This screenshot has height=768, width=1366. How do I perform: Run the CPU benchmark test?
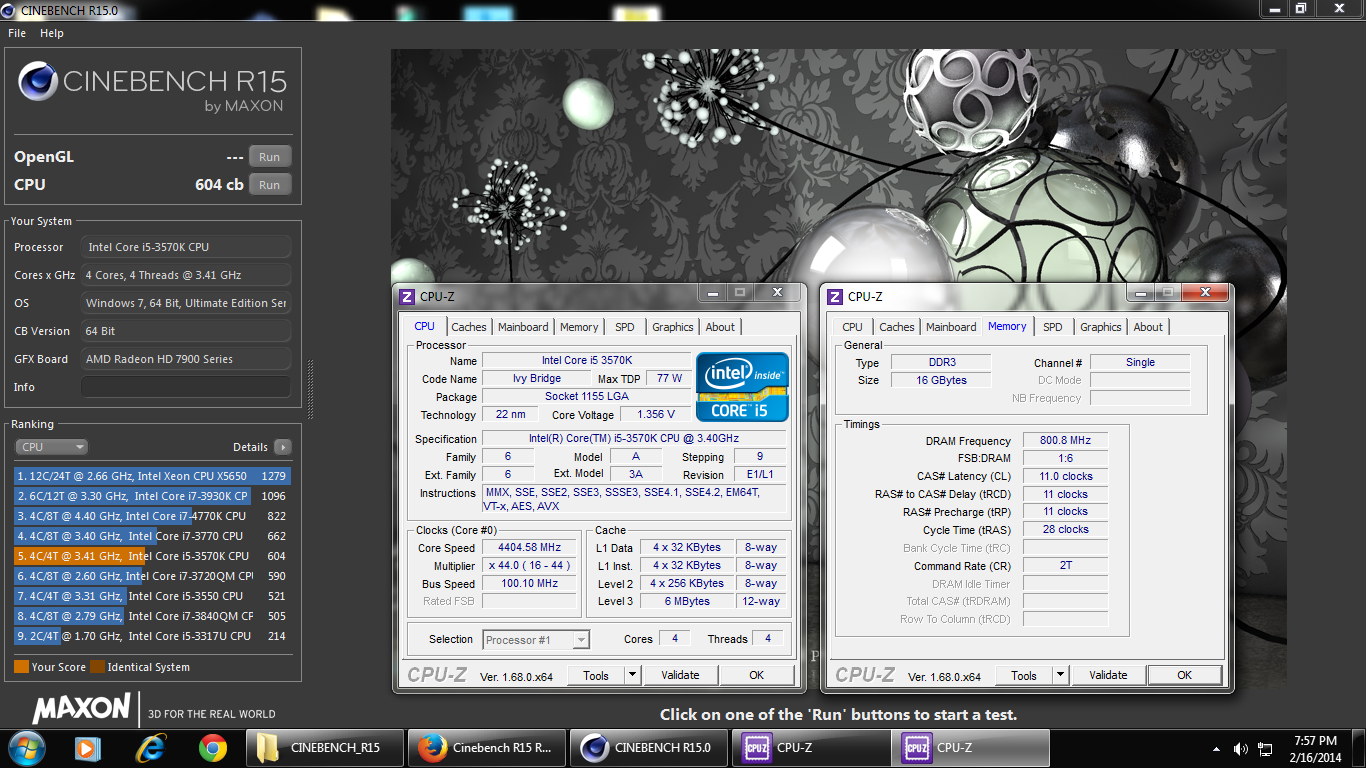coord(270,185)
